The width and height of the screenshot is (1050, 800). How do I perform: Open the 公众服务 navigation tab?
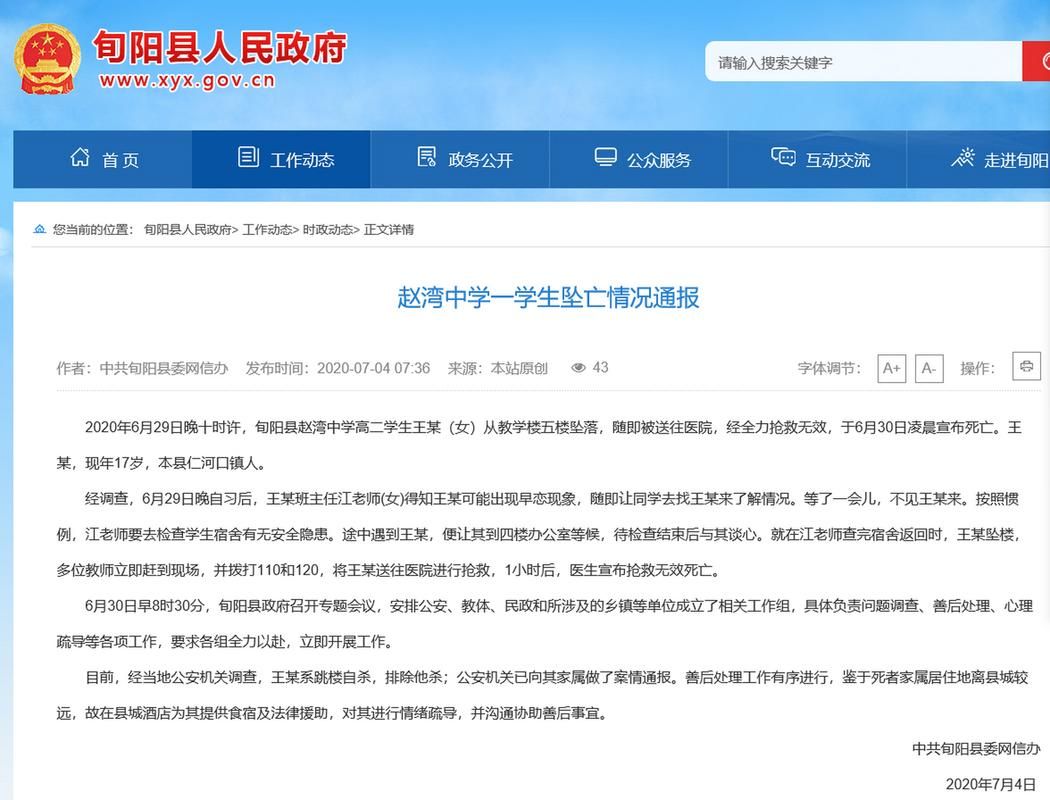pos(639,159)
